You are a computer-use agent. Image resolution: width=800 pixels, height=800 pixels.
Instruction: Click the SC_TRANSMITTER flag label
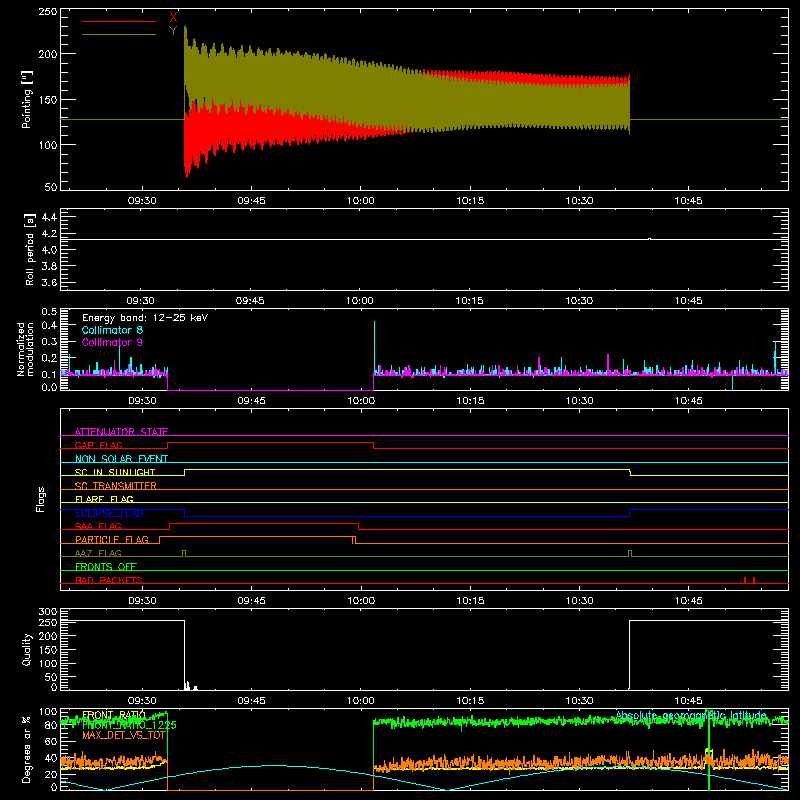pyautogui.click(x=115, y=485)
